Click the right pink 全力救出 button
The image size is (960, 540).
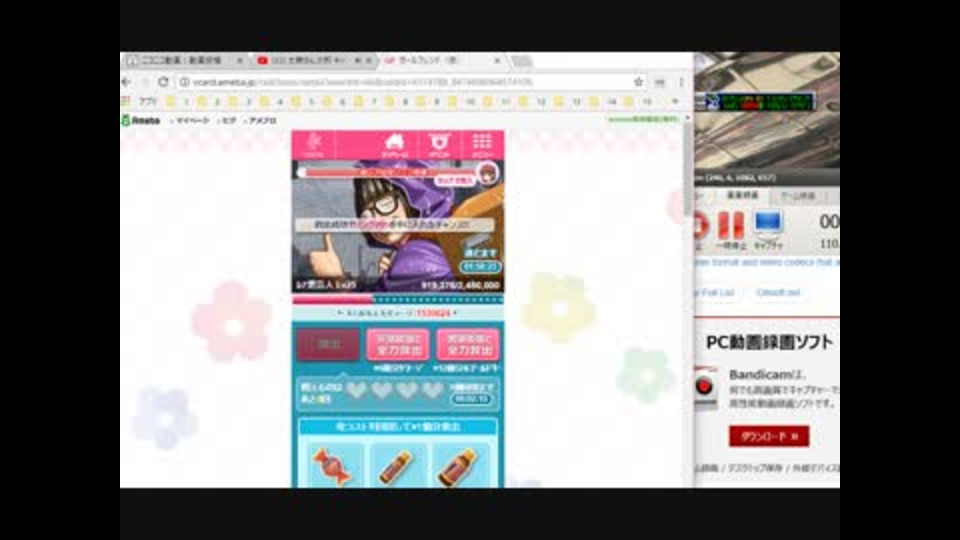468,345
